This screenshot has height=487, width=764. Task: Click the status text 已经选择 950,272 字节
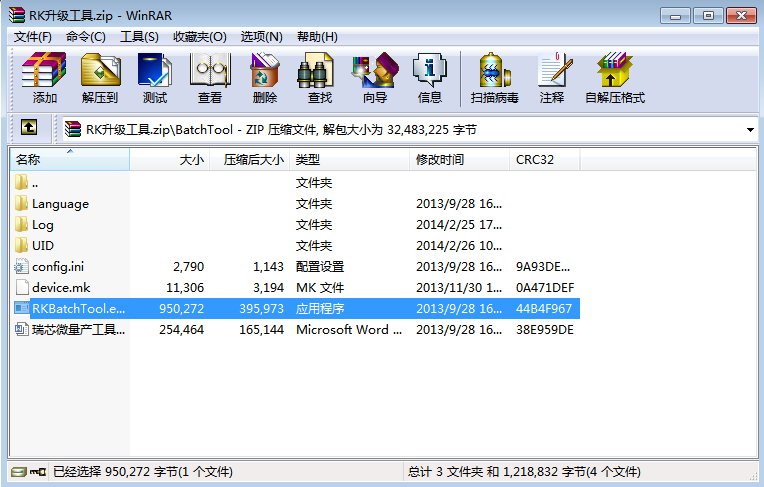(143, 472)
